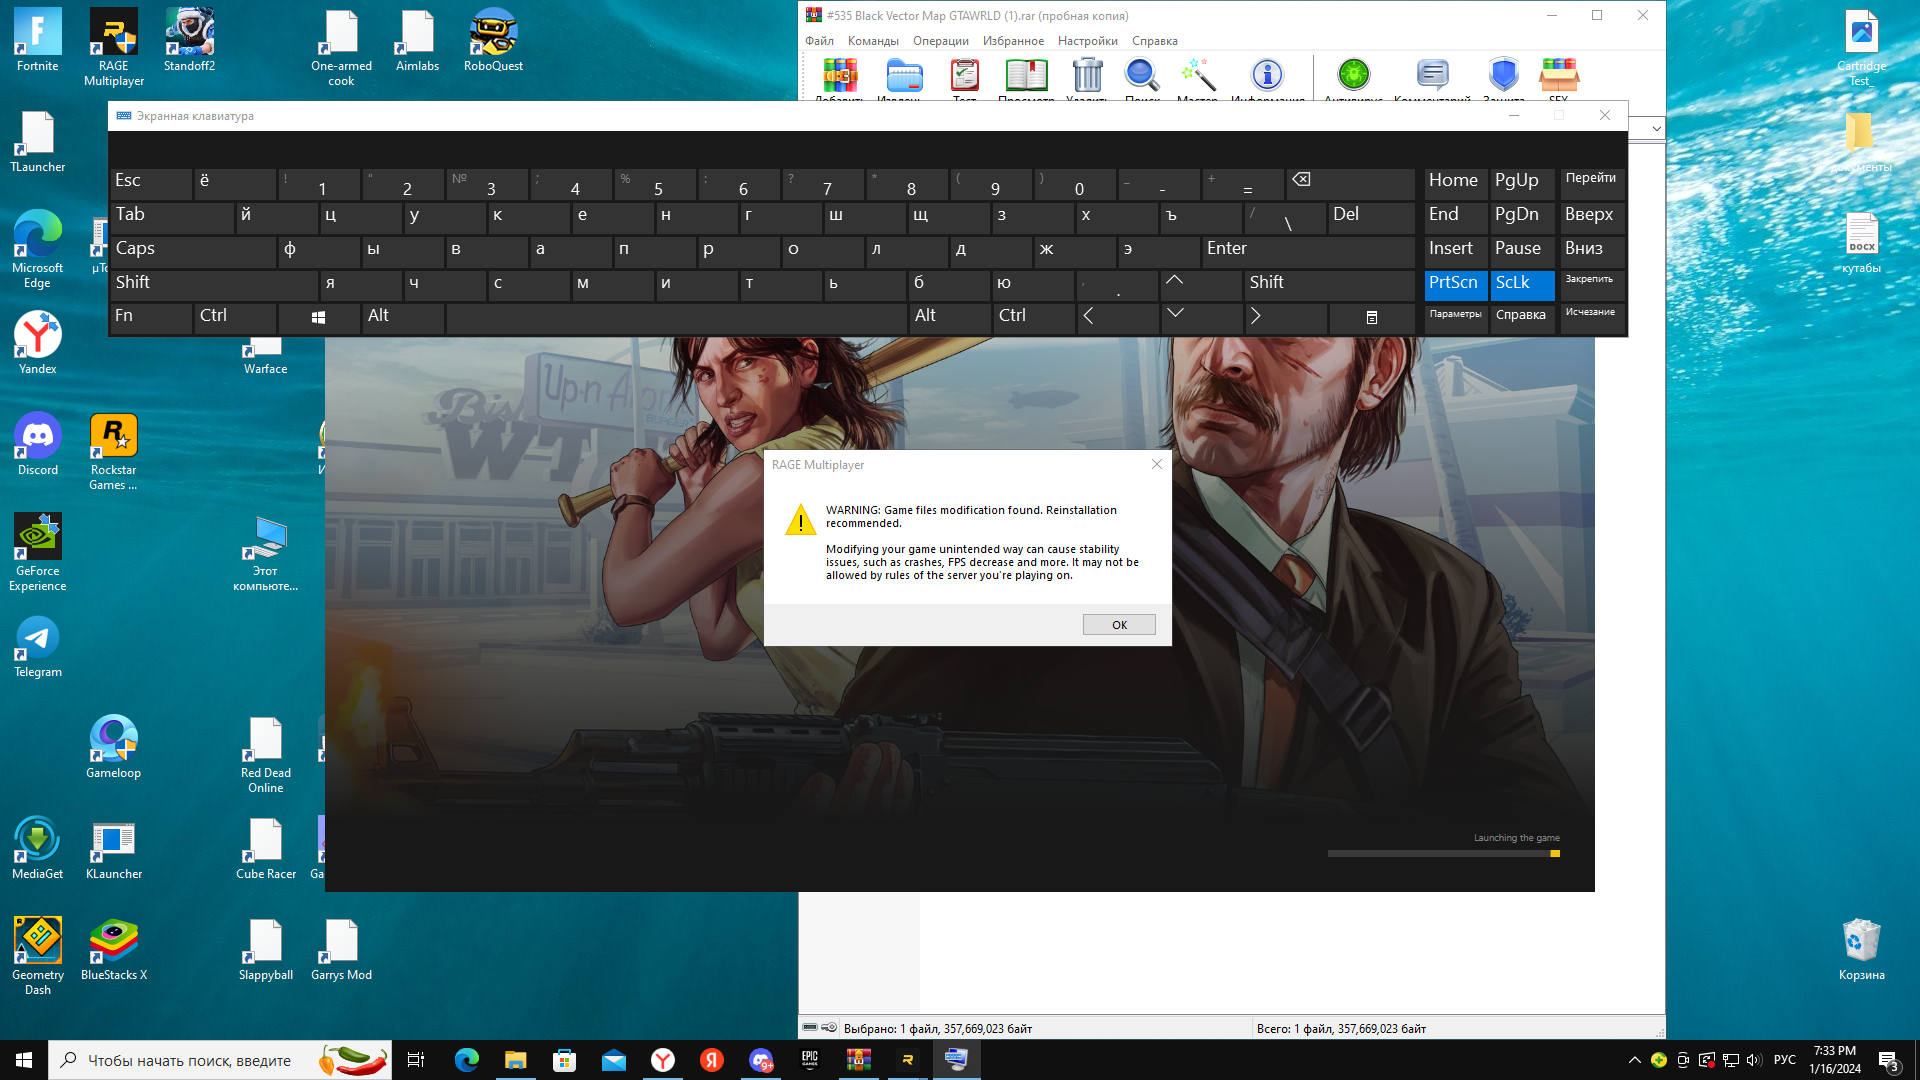Click the РУС language indicator in tray
Viewport: 1920px width, 1080px height.
point(1785,1060)
